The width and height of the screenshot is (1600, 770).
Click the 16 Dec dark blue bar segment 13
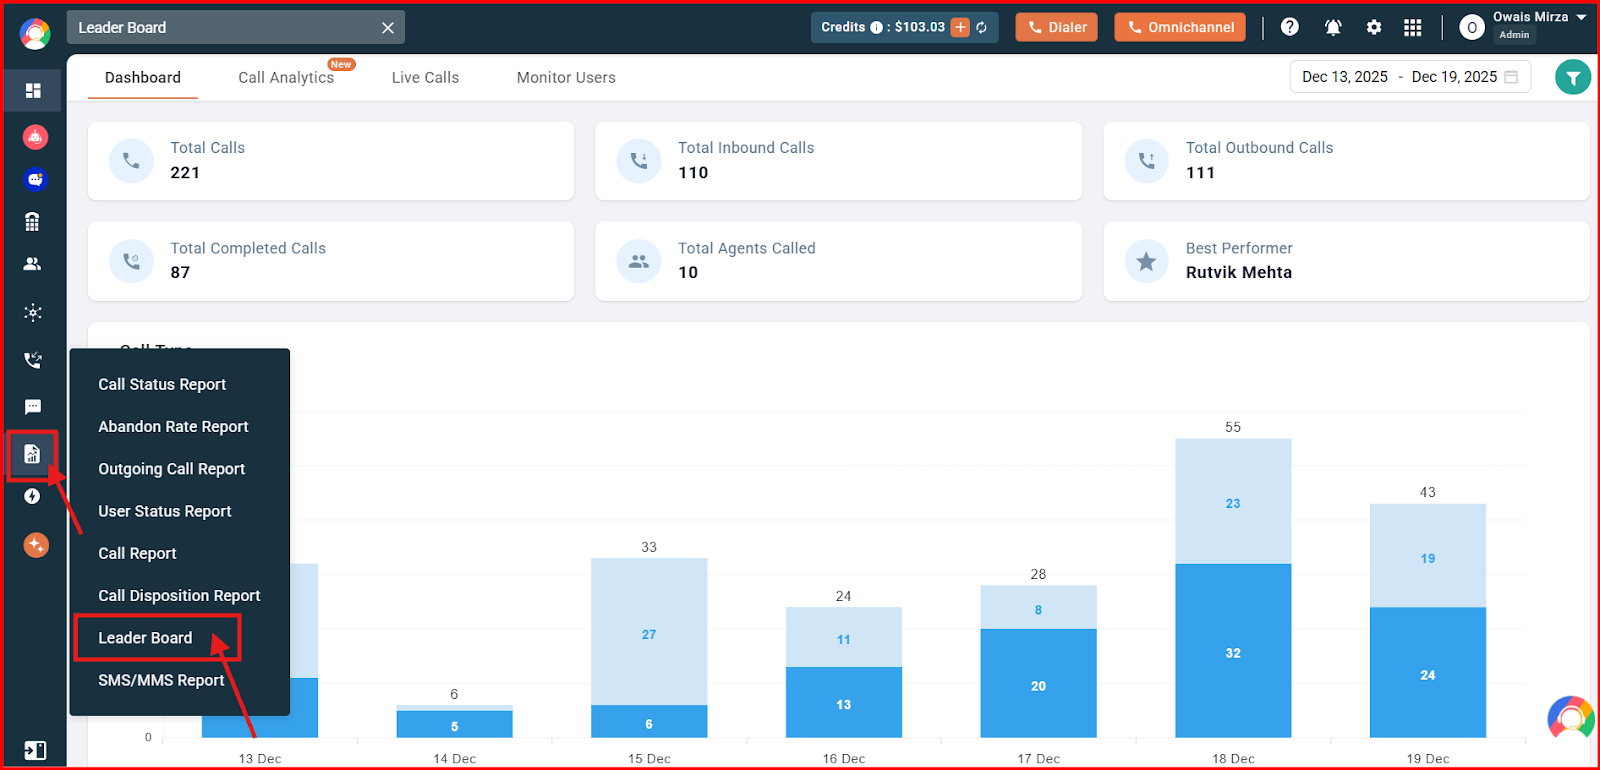844,702
